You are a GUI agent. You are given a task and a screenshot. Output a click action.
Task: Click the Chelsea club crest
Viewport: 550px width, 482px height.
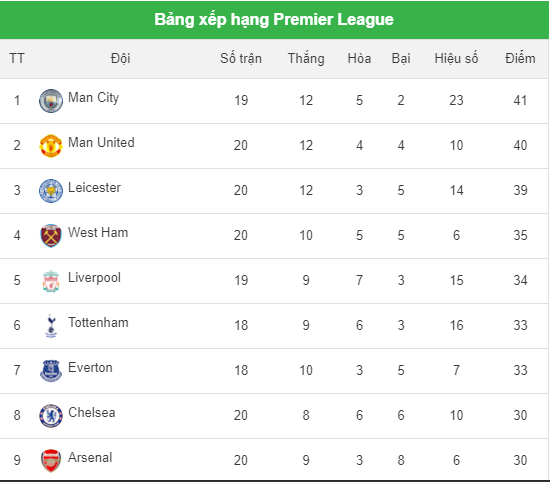(51, 416)
